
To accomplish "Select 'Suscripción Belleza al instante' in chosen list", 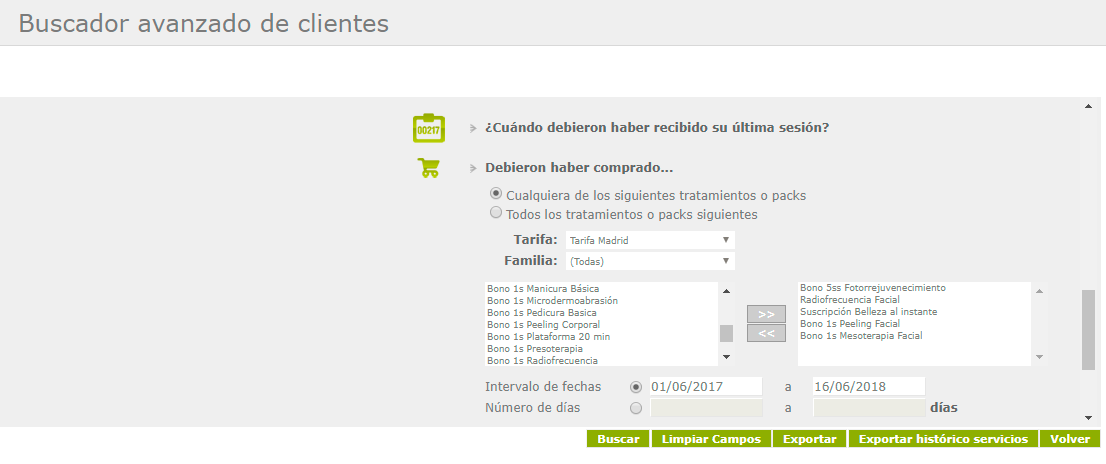I will tap(868, 312).
